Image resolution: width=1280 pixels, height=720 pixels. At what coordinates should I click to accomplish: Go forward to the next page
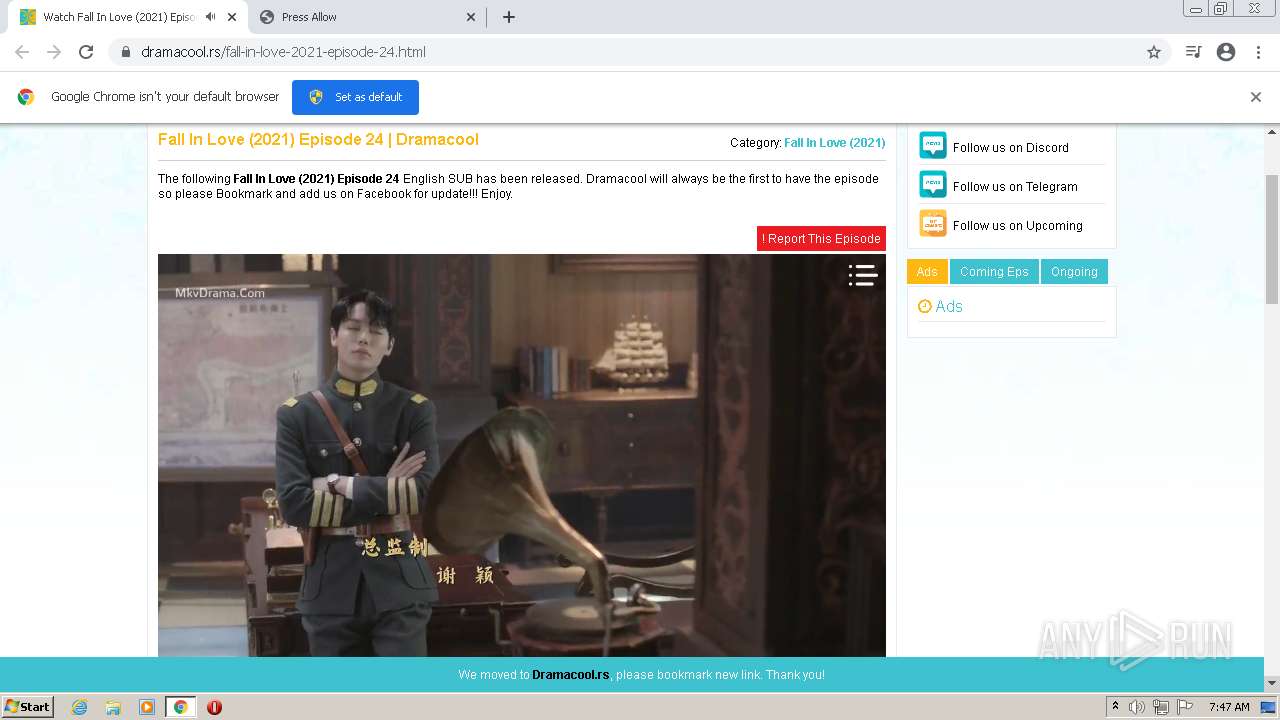coord(54,52)
